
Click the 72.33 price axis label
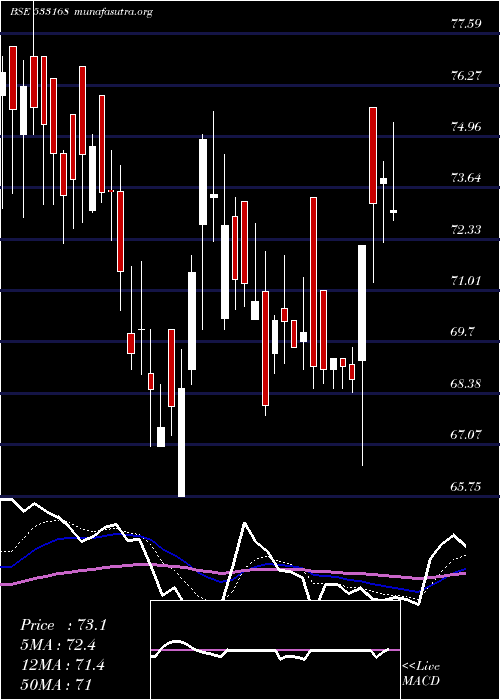tap(467, 230)
